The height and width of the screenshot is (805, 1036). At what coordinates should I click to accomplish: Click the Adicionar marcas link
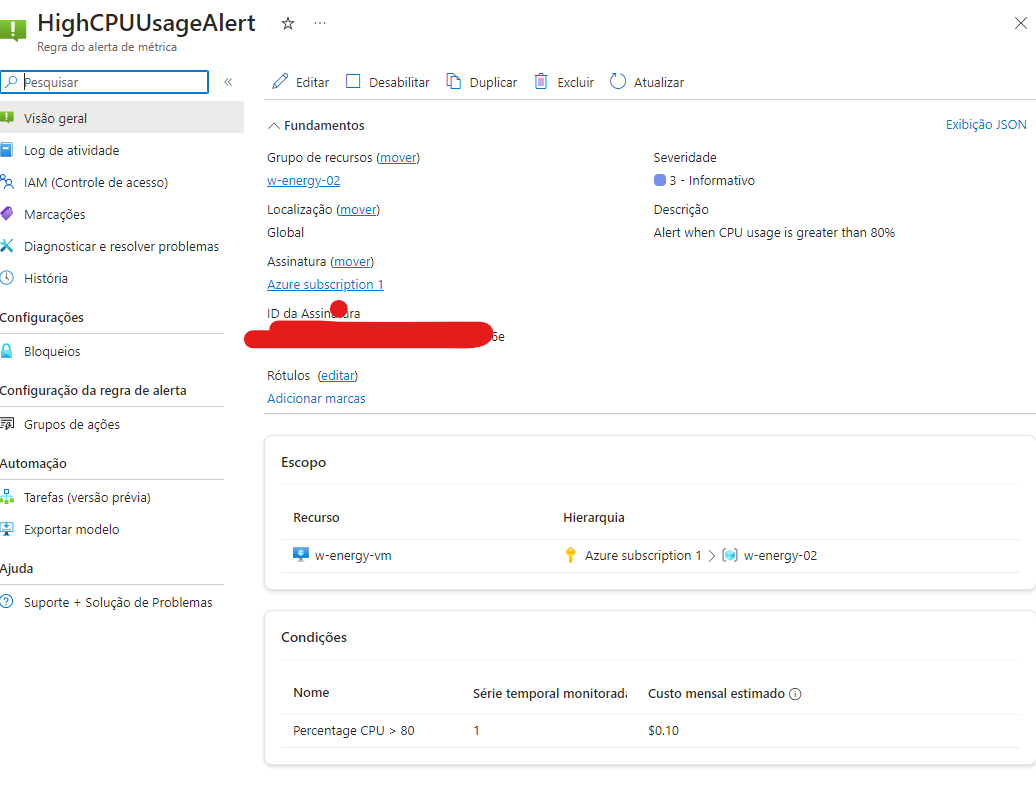pyautogui.click(x=316, y=399)
